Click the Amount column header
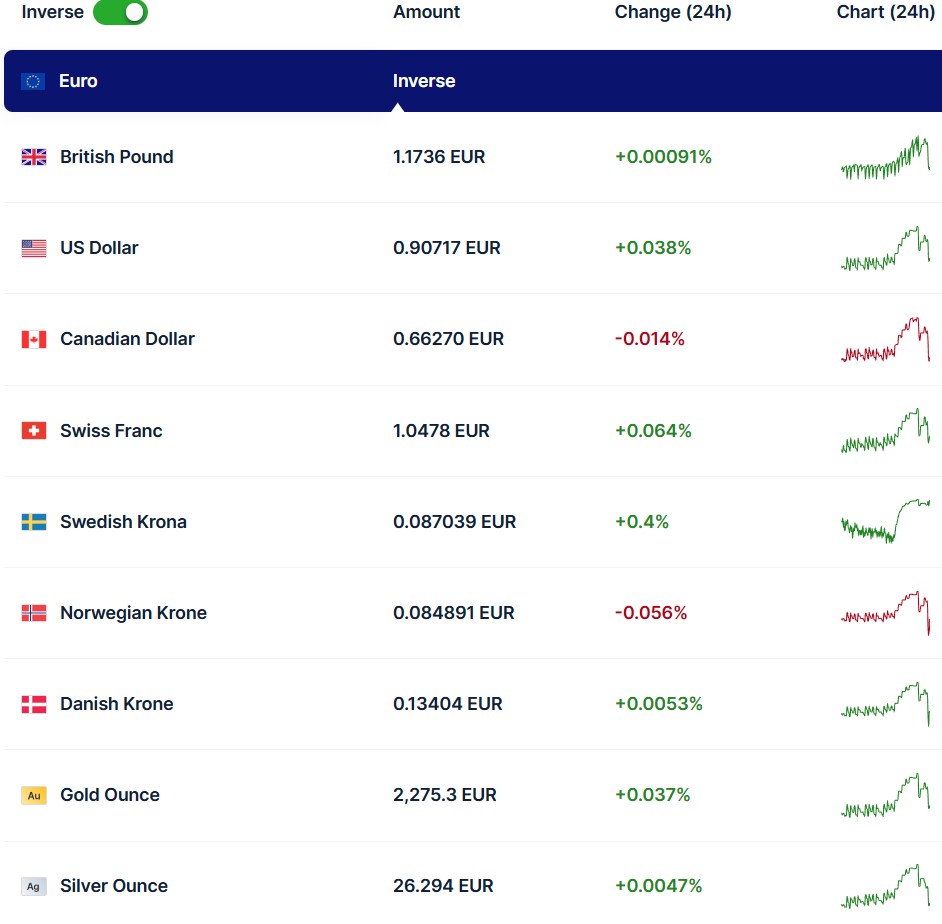 [427, 12]
